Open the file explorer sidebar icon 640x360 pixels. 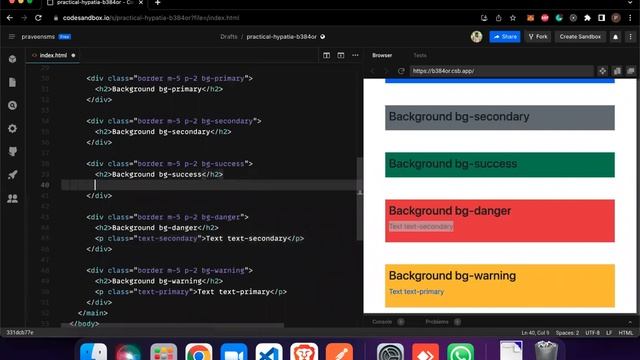[13, 82]
